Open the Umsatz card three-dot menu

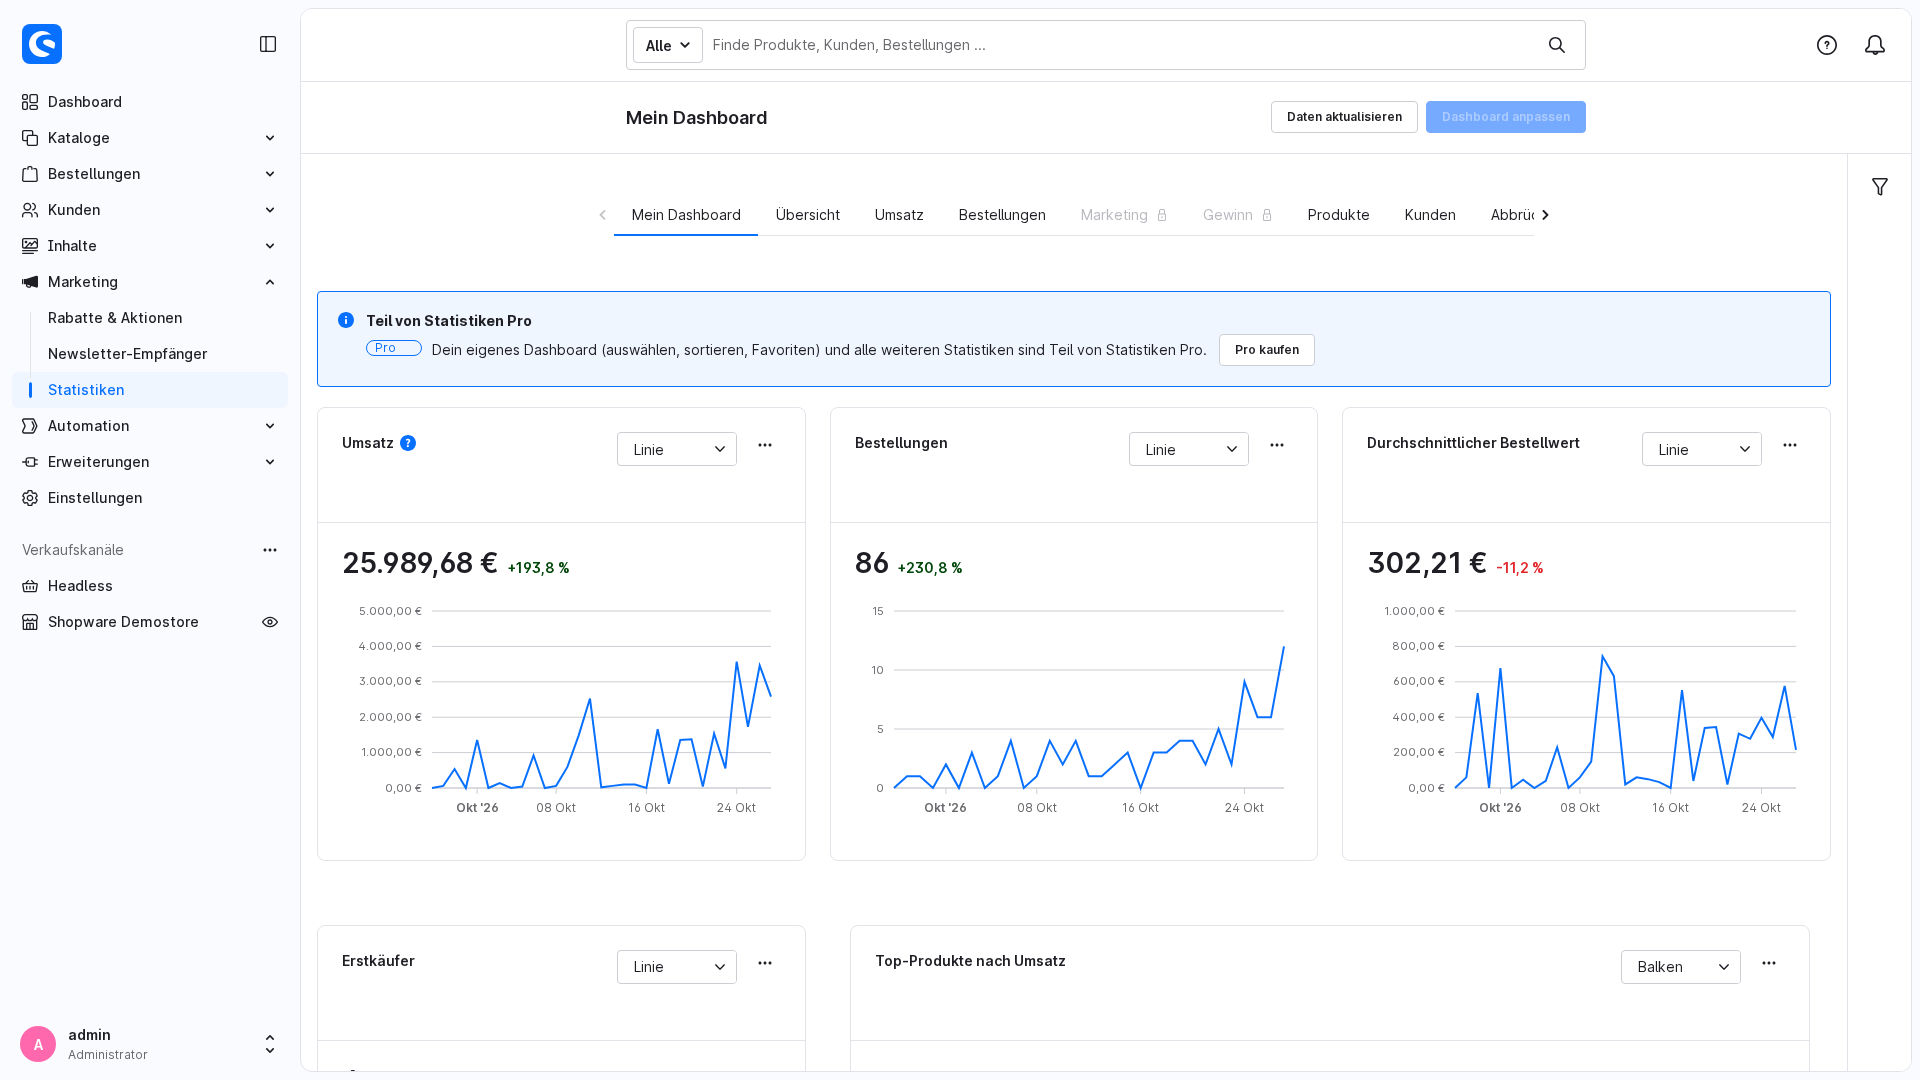pyautogui.click(x=765, y=445)
